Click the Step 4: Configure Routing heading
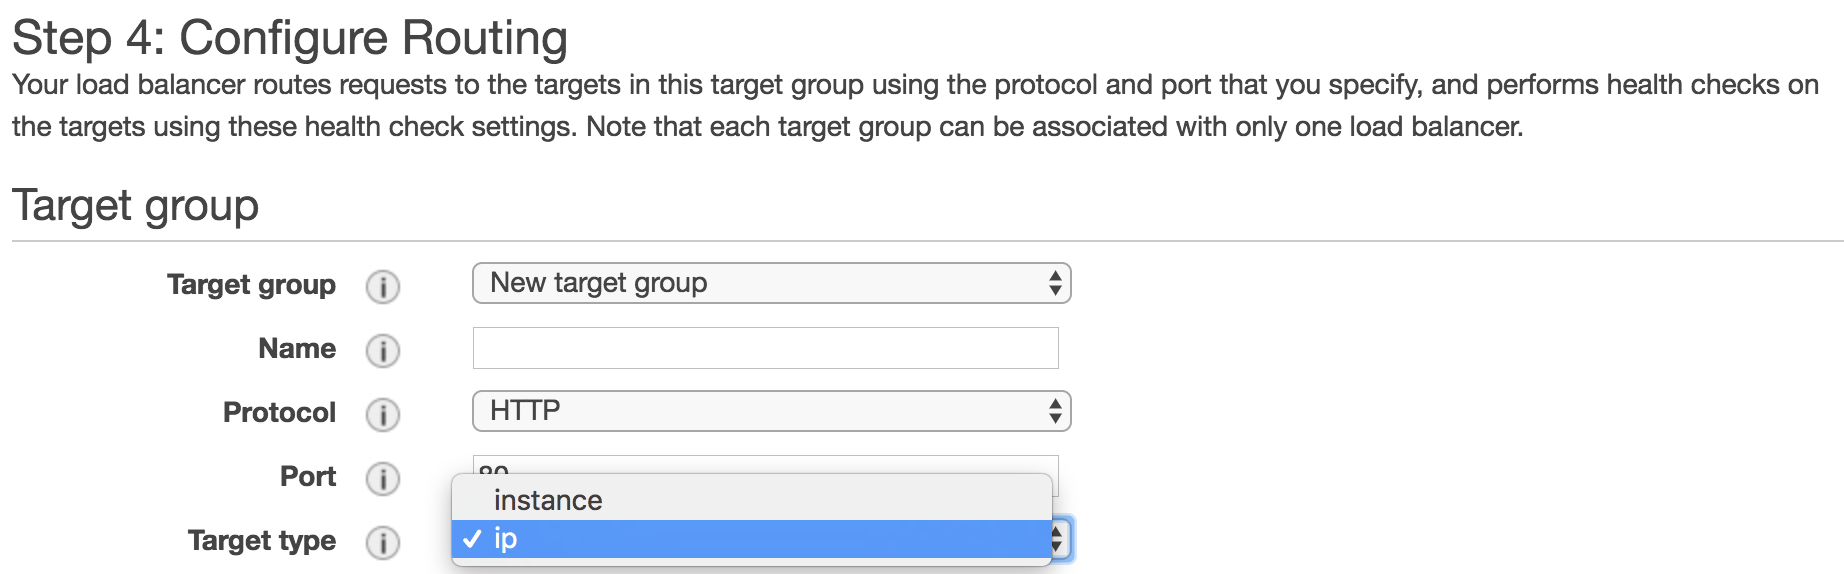The height and width of the screenshot is (574, 1844). pos(290,38)
